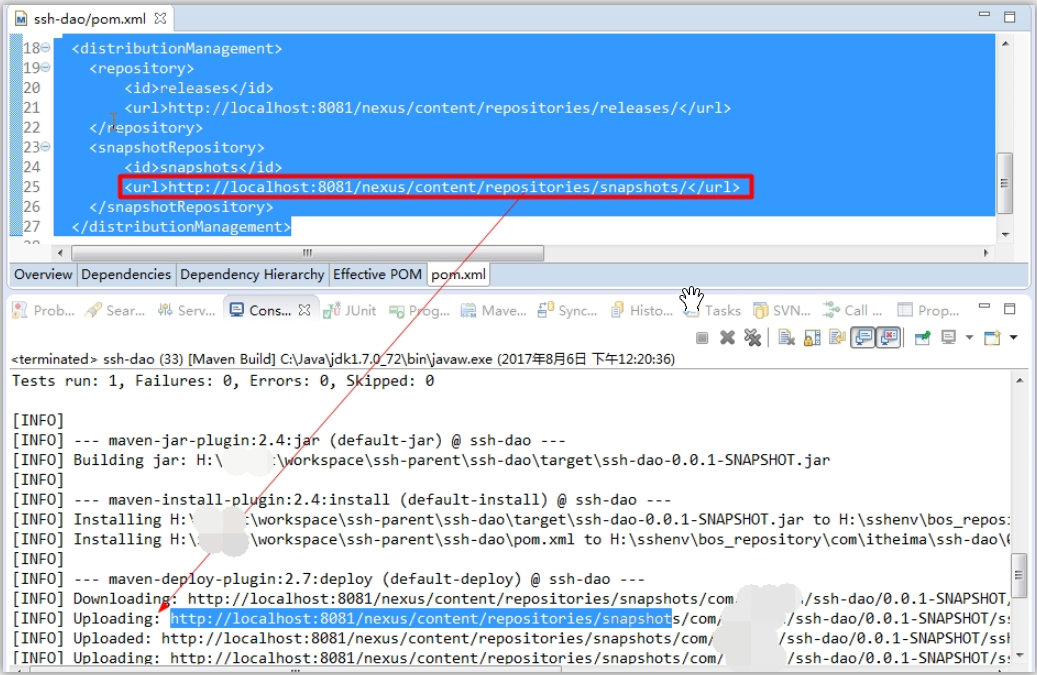Toggle Word Wrap in the console toolbar
Screen dimensions: 1037x675
[837, 338]
